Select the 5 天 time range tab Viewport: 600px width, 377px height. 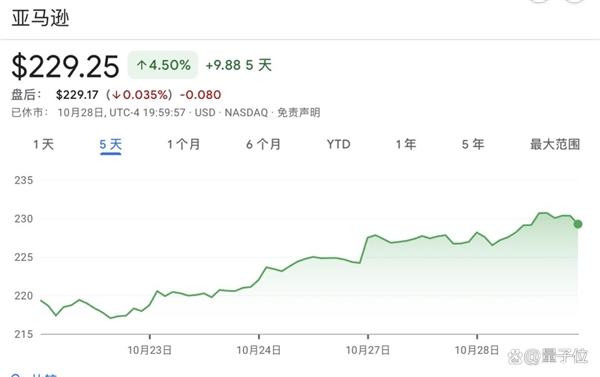coord(111,145)
